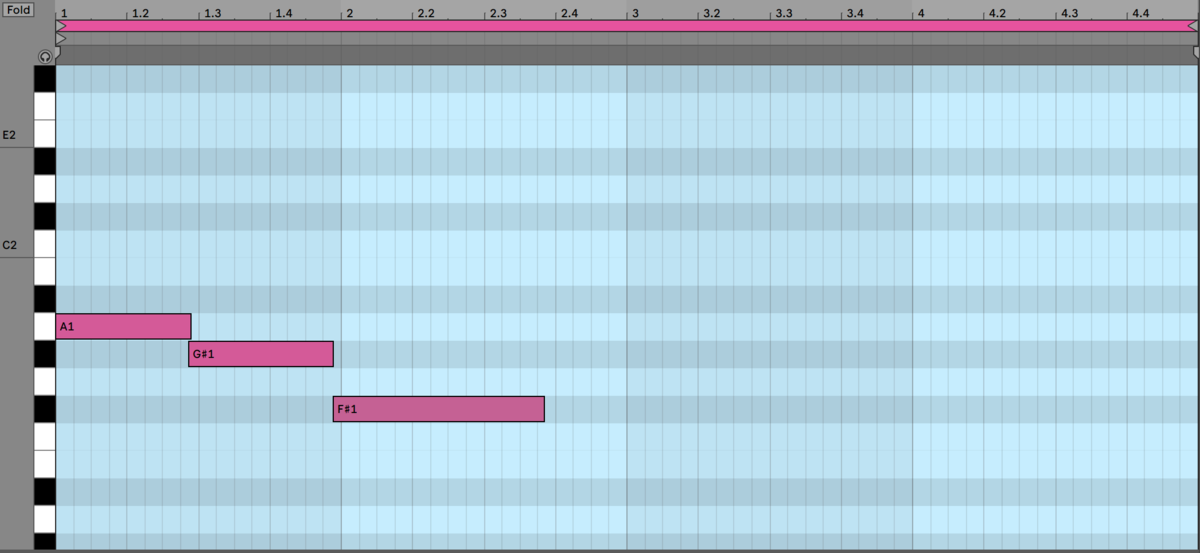The height and width of the screenshot is (553, 1200).
Task: Click beat marker 2.2 in the ruler
Action: (426, 14)
